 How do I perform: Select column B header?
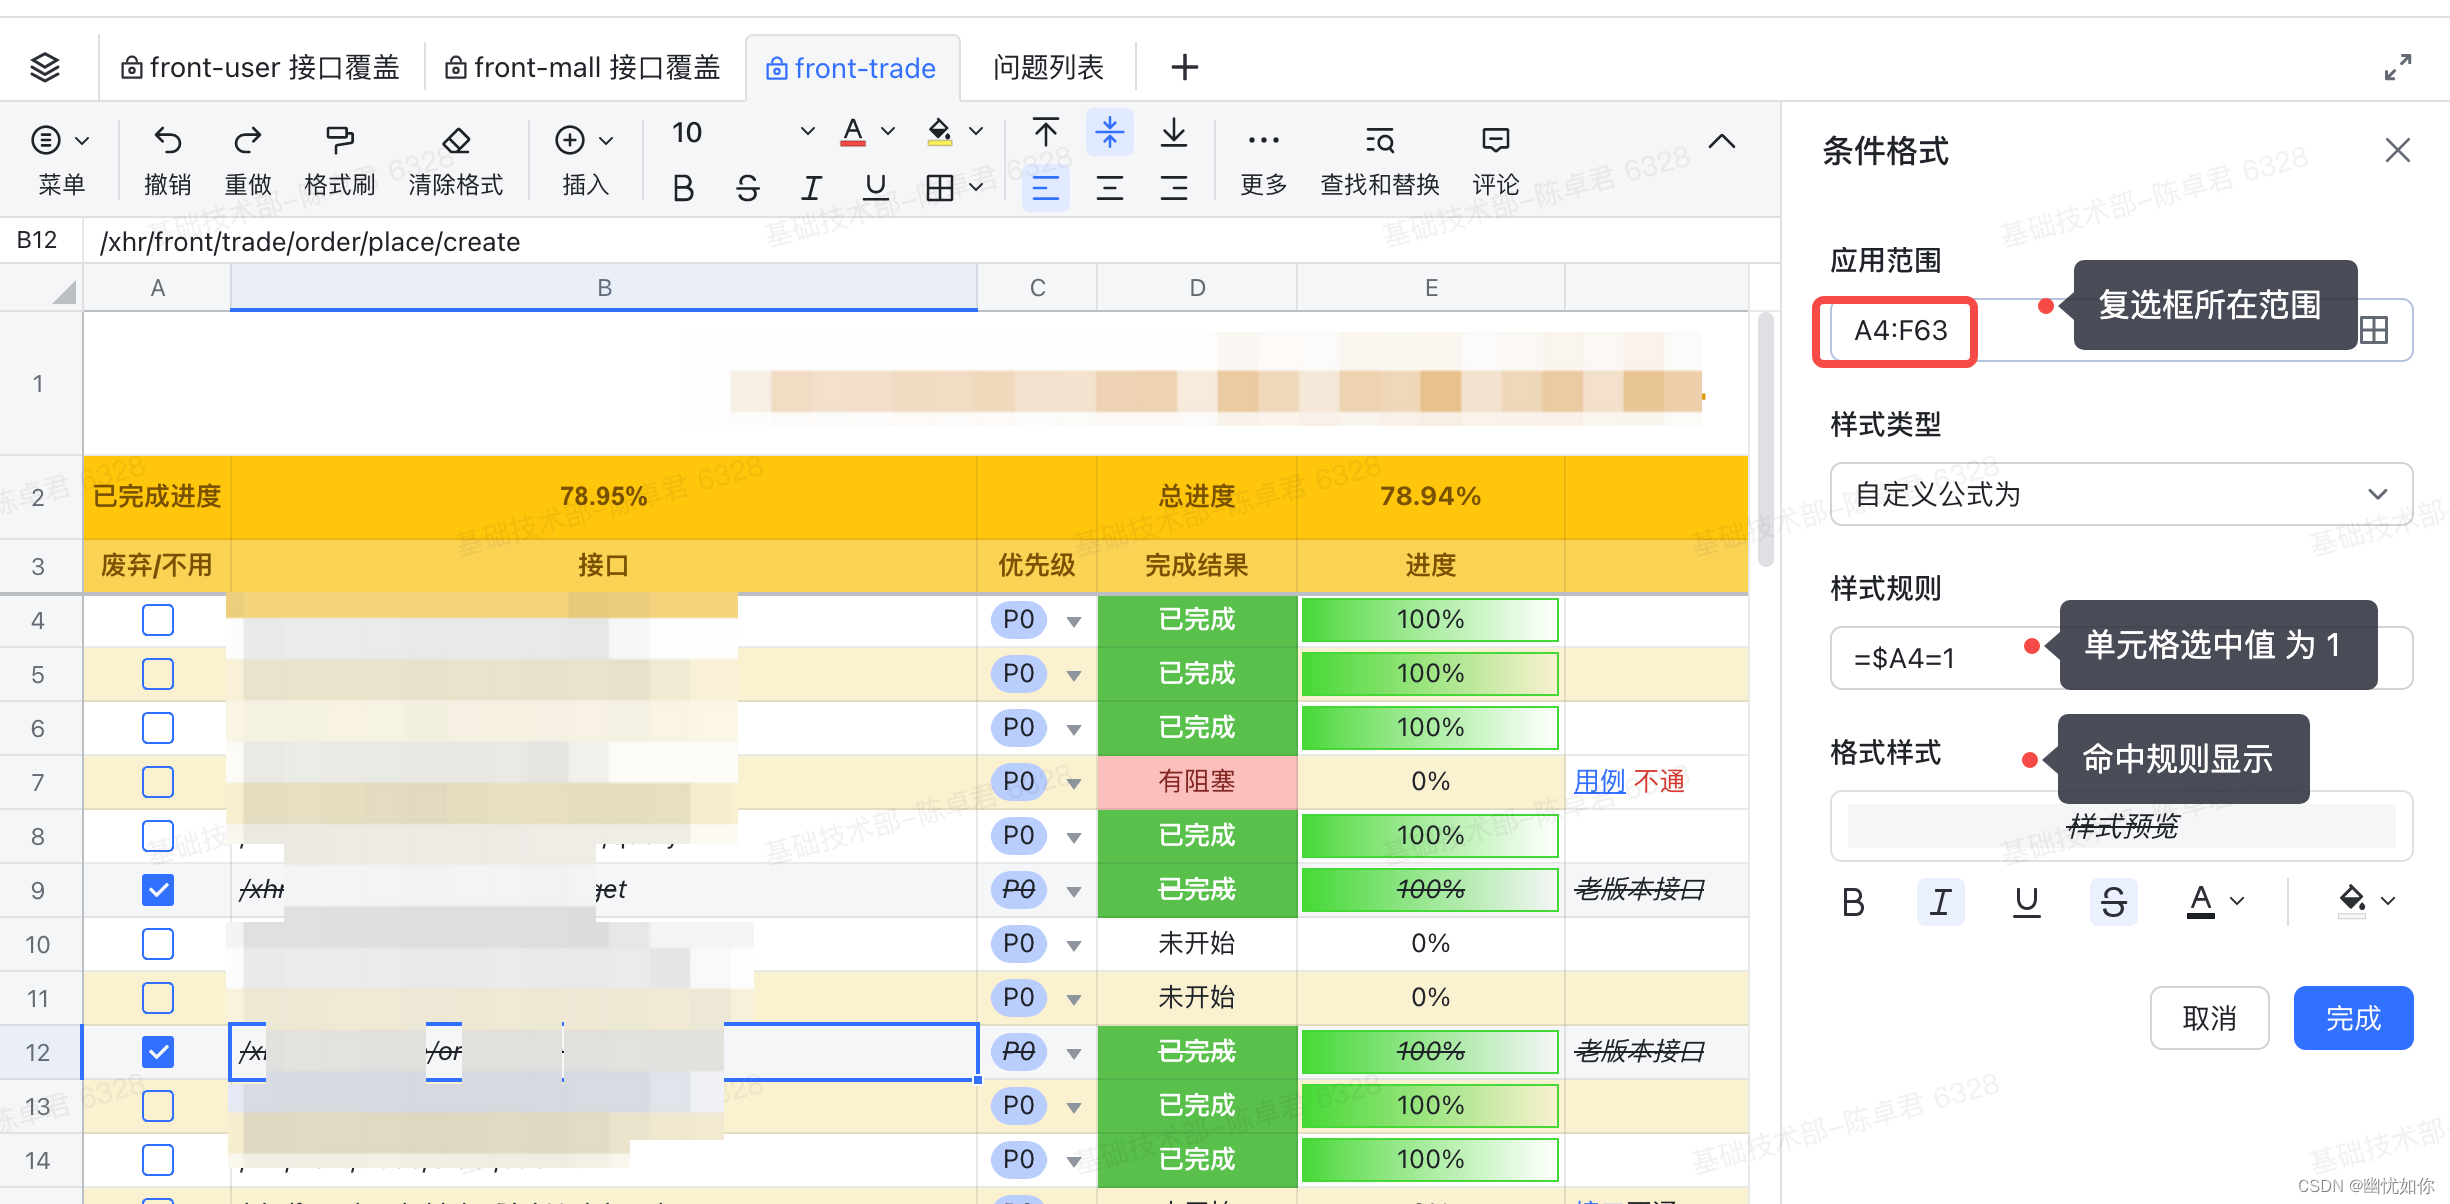(x=604, y=288)
